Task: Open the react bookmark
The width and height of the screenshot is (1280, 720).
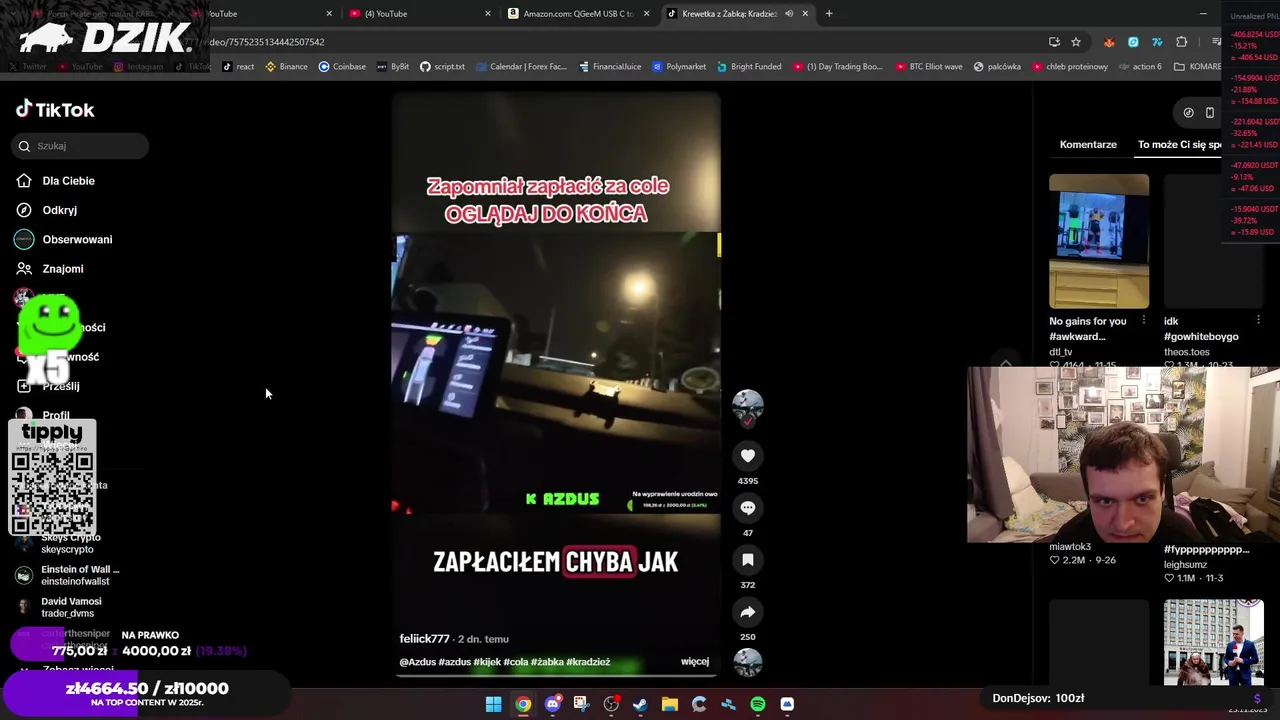Action: [x=238, y=67]
